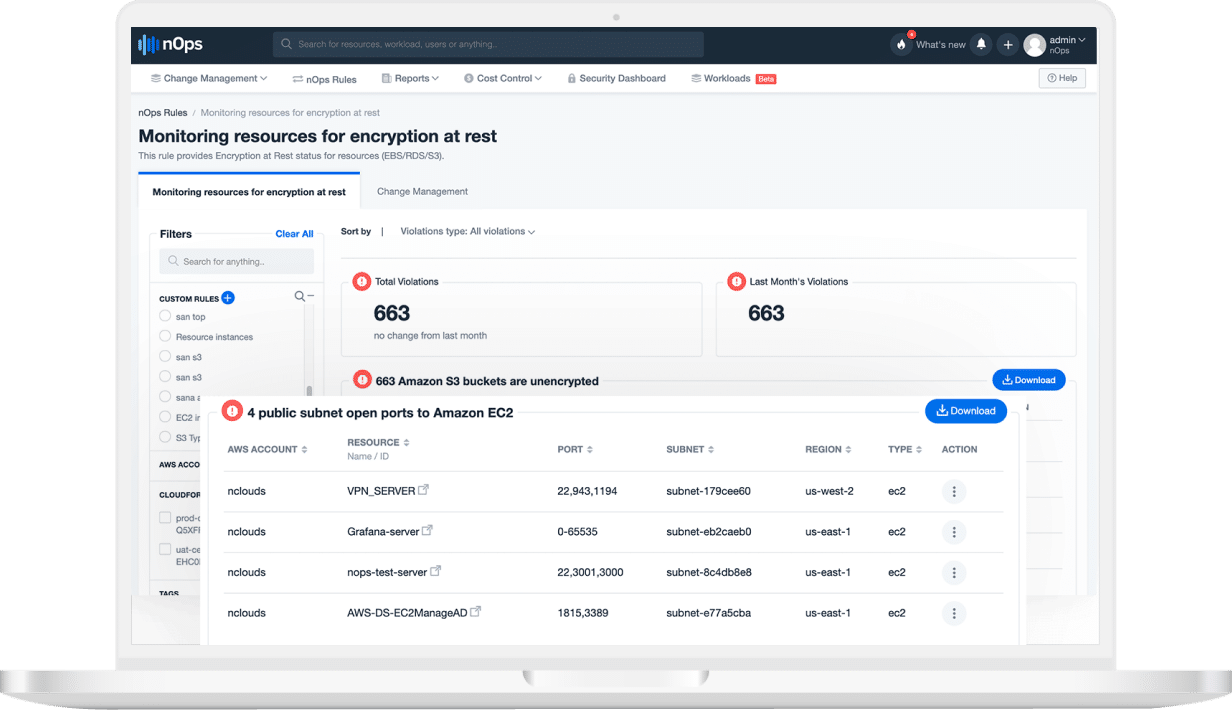
Task: Click the magnifier icon beside Custom Rules
Action: [x=299, y=296]
